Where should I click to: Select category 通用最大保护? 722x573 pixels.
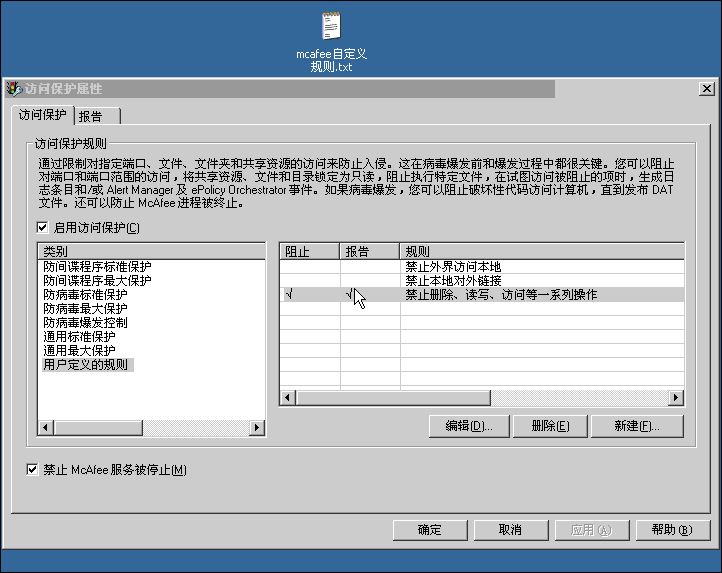(x=79, y=351)
